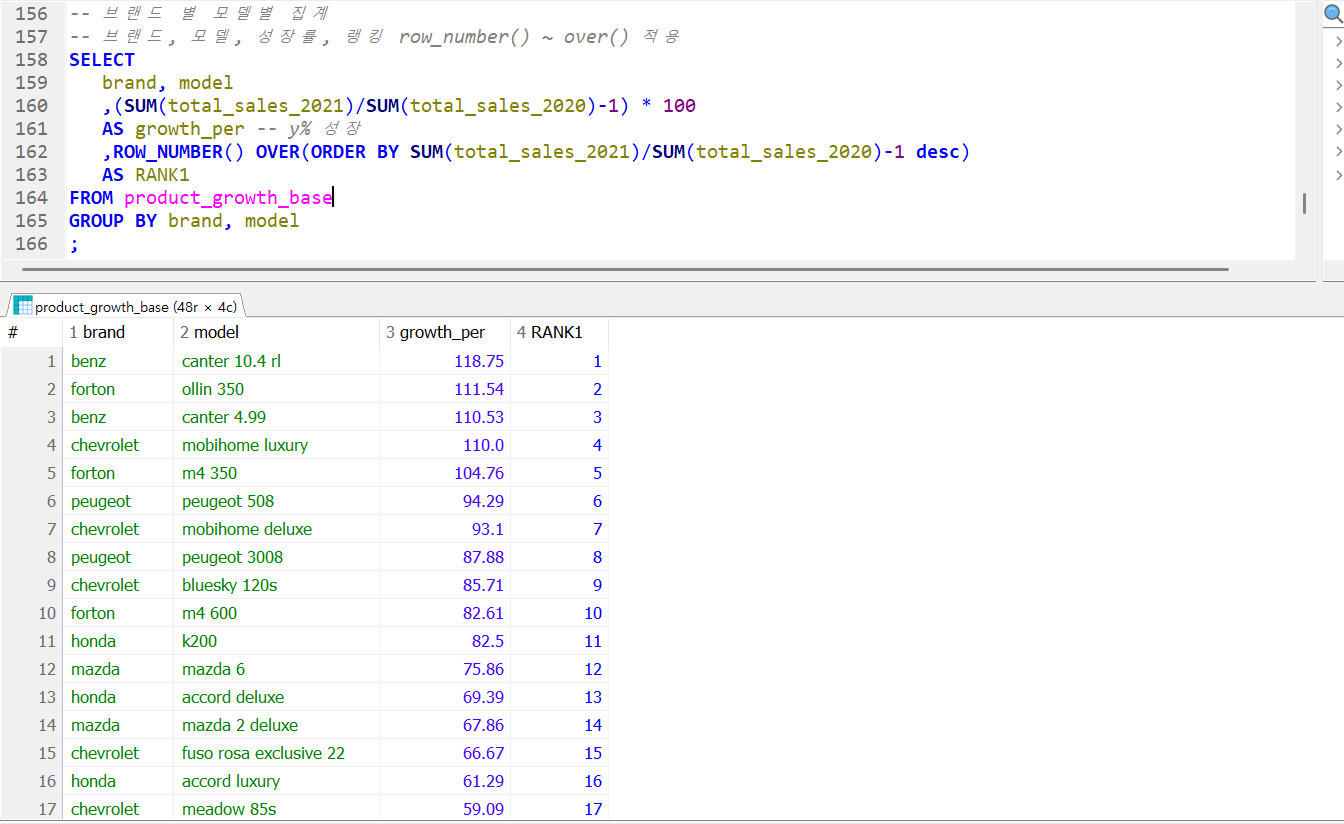This screenshot has width=1344, height=824.
Task: Select the brand cell in row 6, peugeot
Action: click(118, 501)
